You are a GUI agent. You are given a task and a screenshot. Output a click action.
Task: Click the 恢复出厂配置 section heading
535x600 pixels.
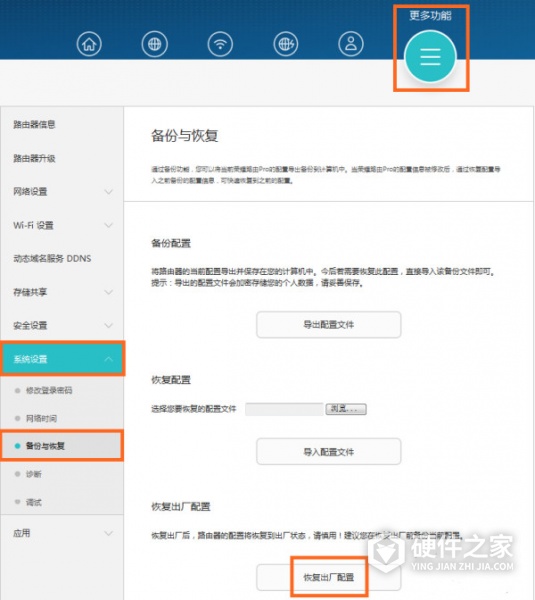point(181,507)
